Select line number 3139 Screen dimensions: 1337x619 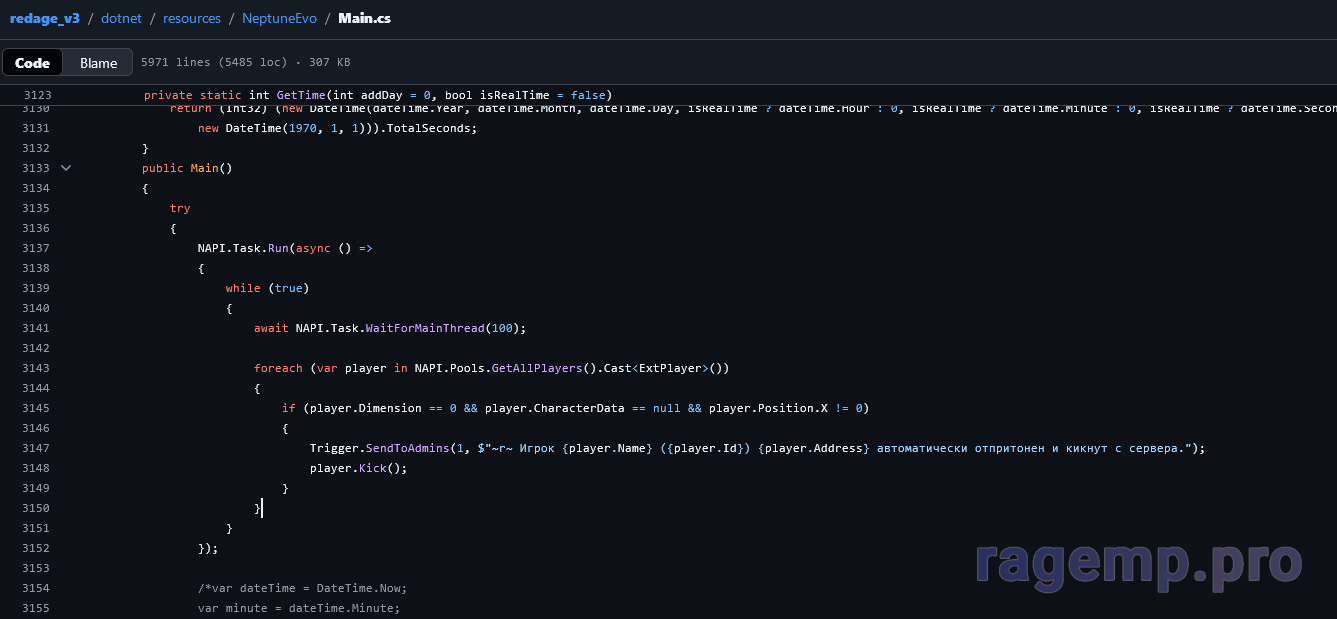[x=36, y=288]
